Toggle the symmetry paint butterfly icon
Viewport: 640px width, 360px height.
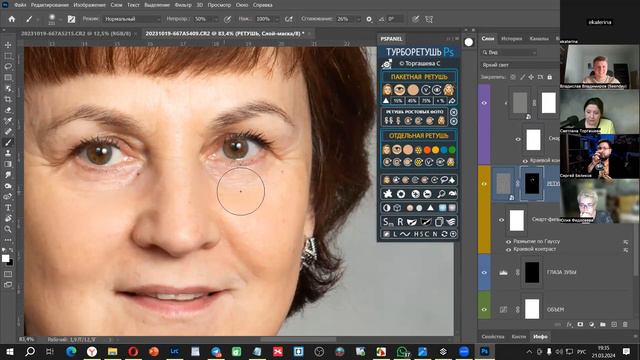[429, 19]
